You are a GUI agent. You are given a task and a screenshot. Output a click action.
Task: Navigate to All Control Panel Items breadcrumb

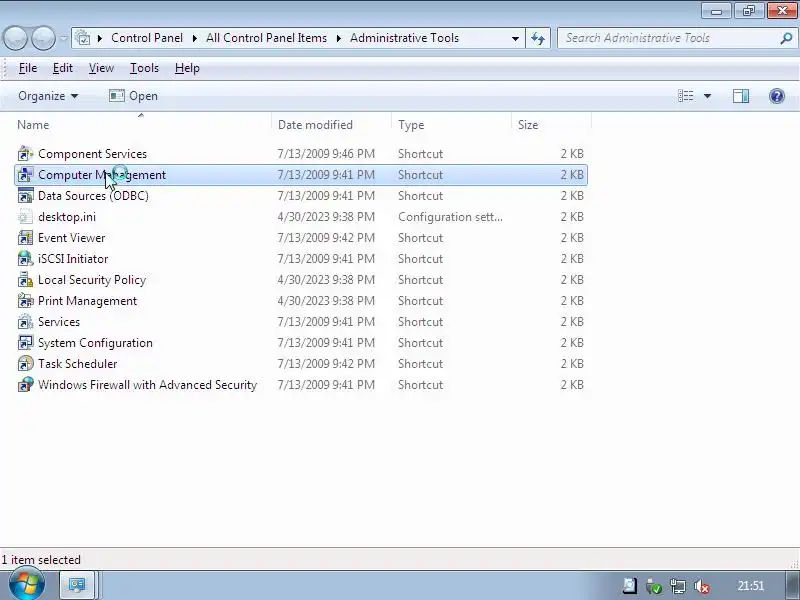tap(266, 38)
